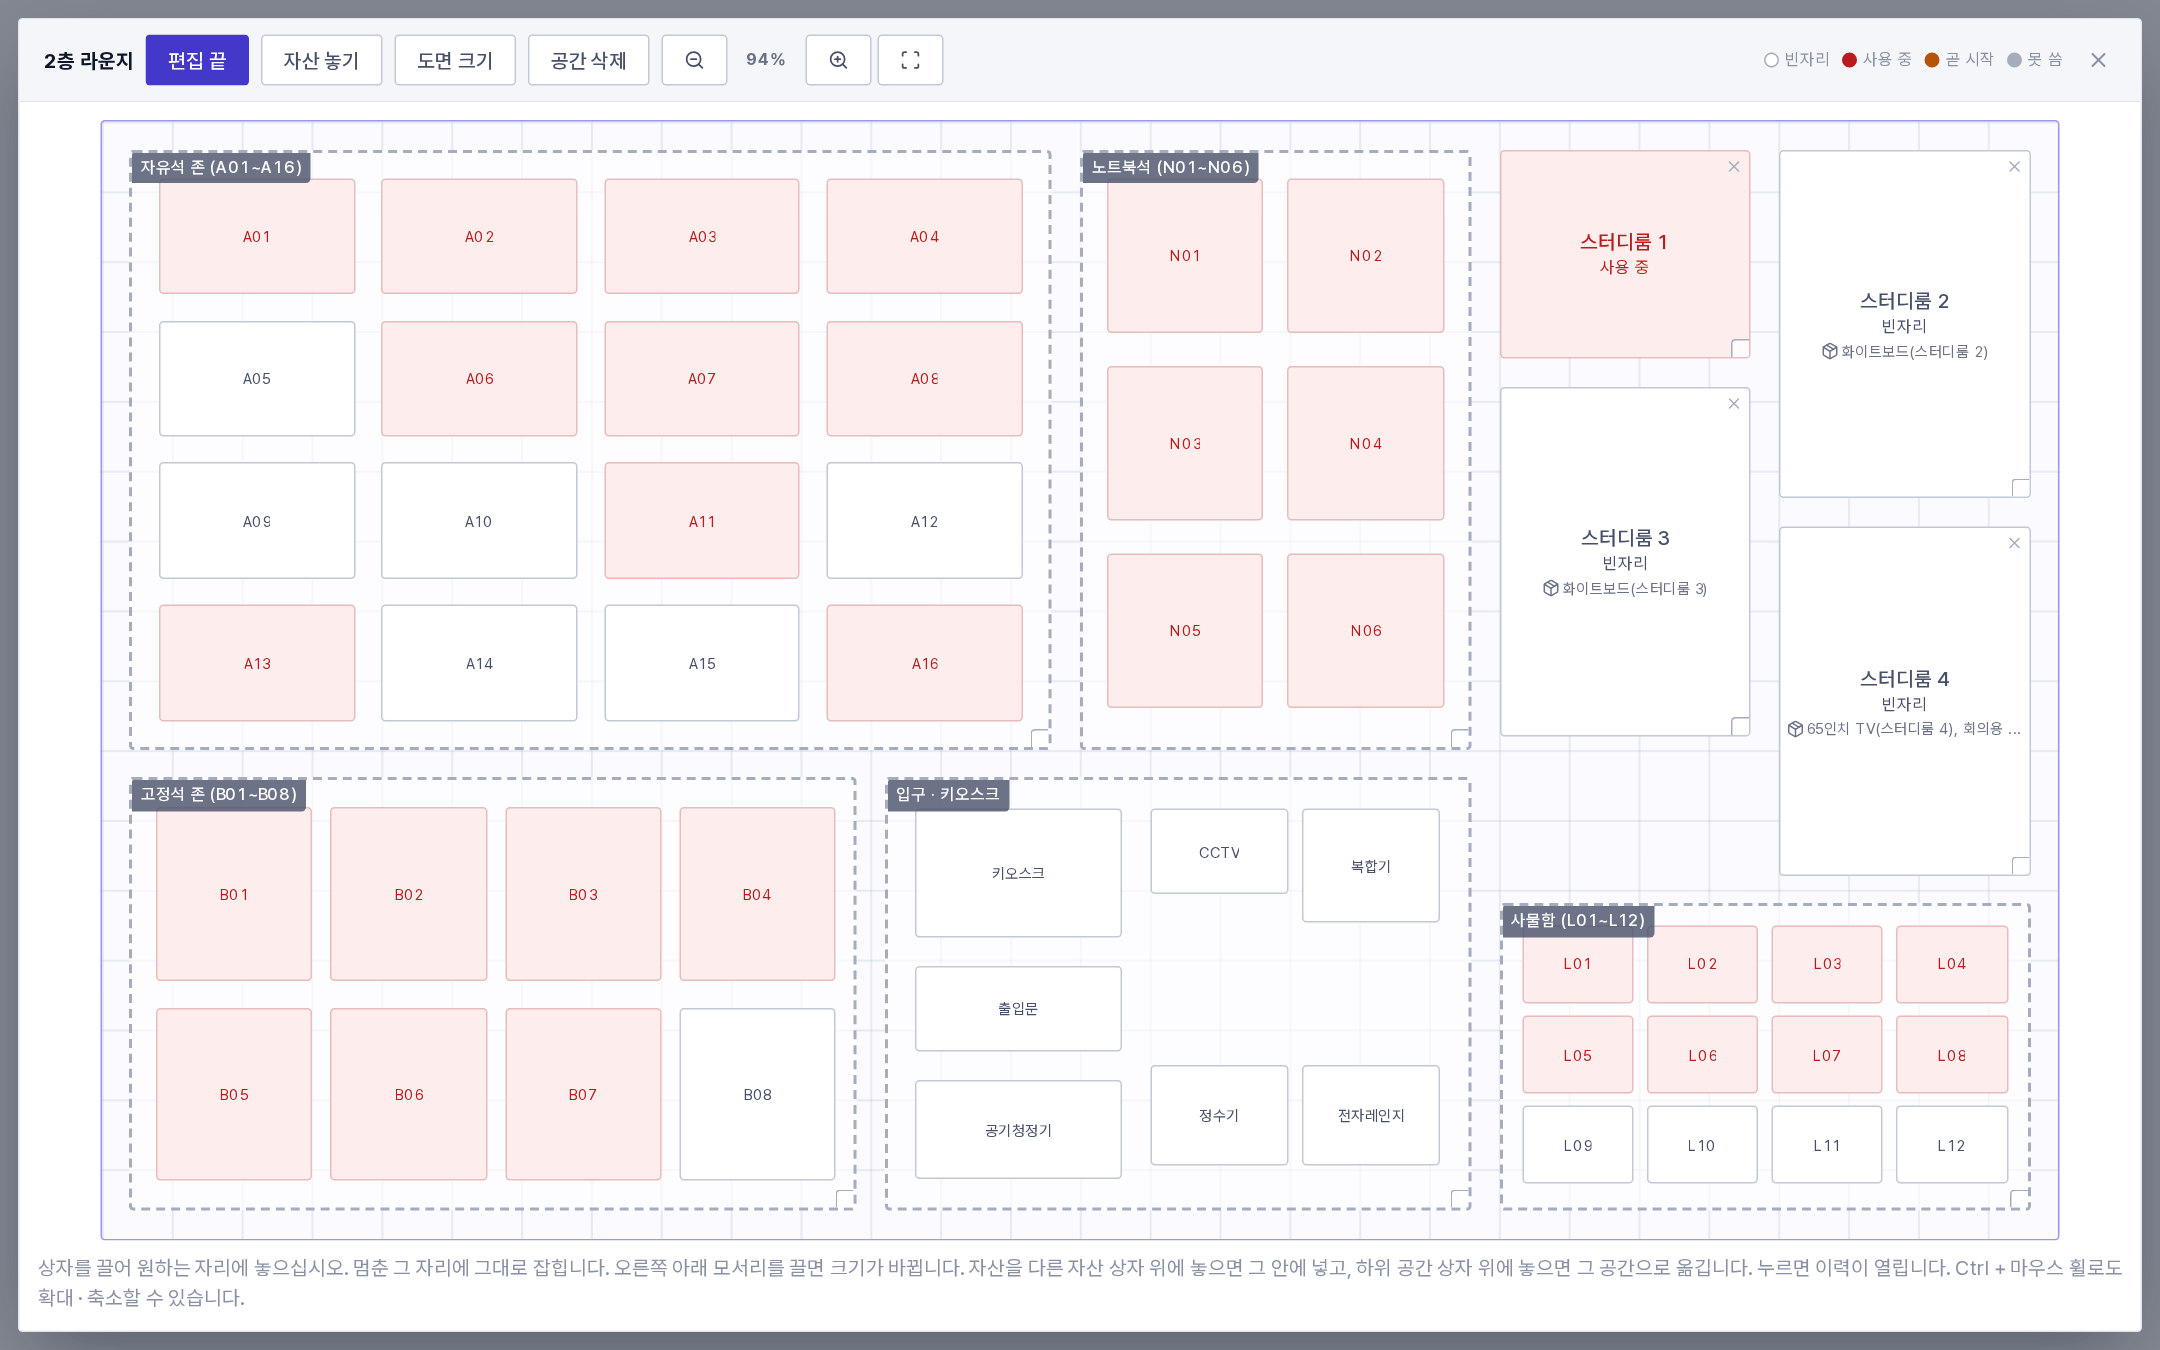Click the 편집 끝 button to finish editing
Image resolution: width=2160 pixels, height=1350 pixels.
point(197,60)
